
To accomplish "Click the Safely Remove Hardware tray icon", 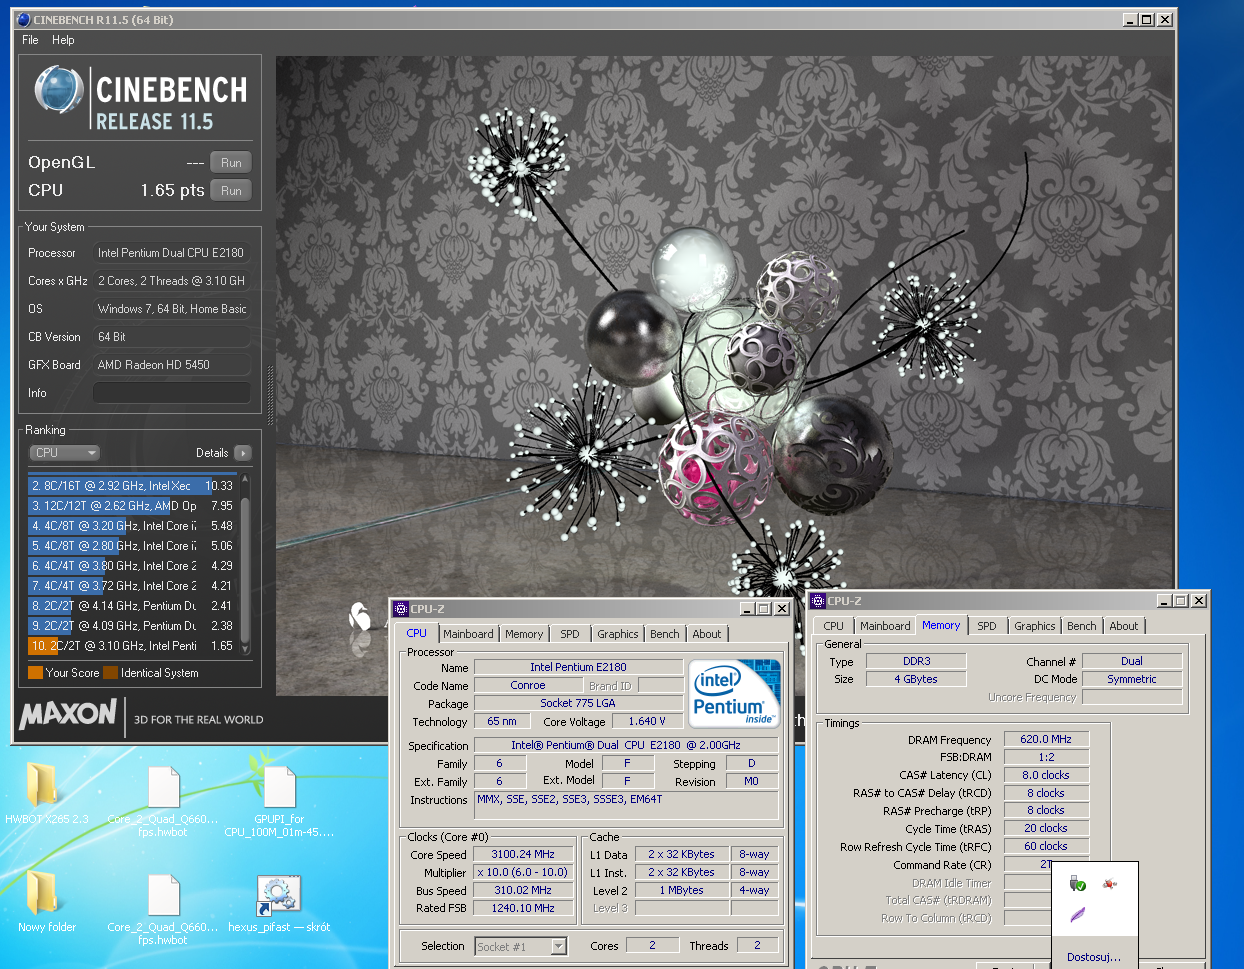I will pos(1077,883).
